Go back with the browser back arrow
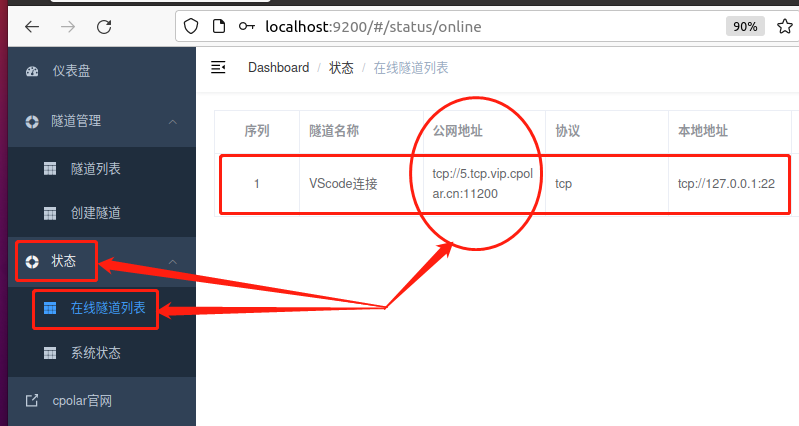Image resolution: width=799 pixels, height=426 pixels. click(x=32, y=26)
